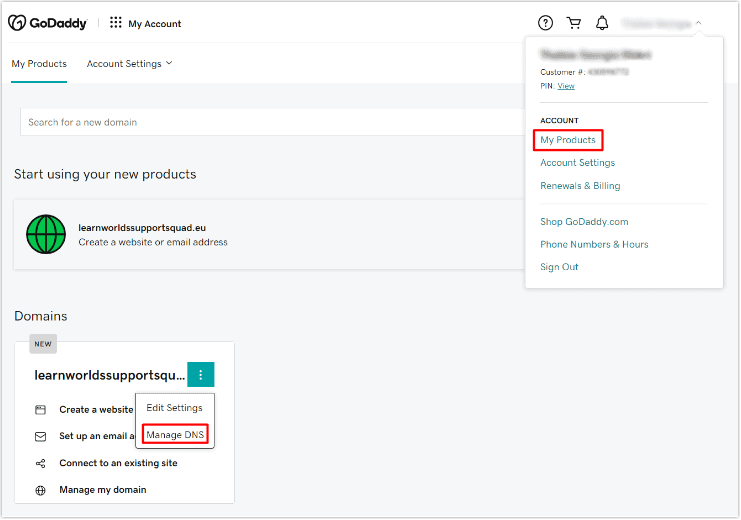741x520 pixels.
Task: Visit Shop GoDaddy.com link
Action: pyautogui.click(x=584, y=222)
